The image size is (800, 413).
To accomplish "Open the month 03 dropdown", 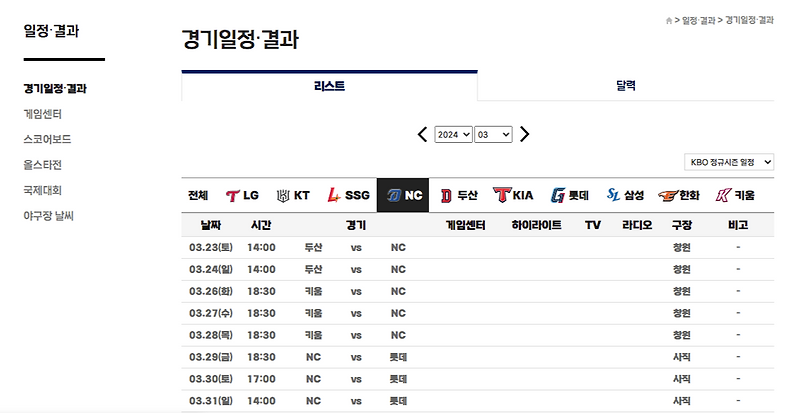I will pos(493,134).
